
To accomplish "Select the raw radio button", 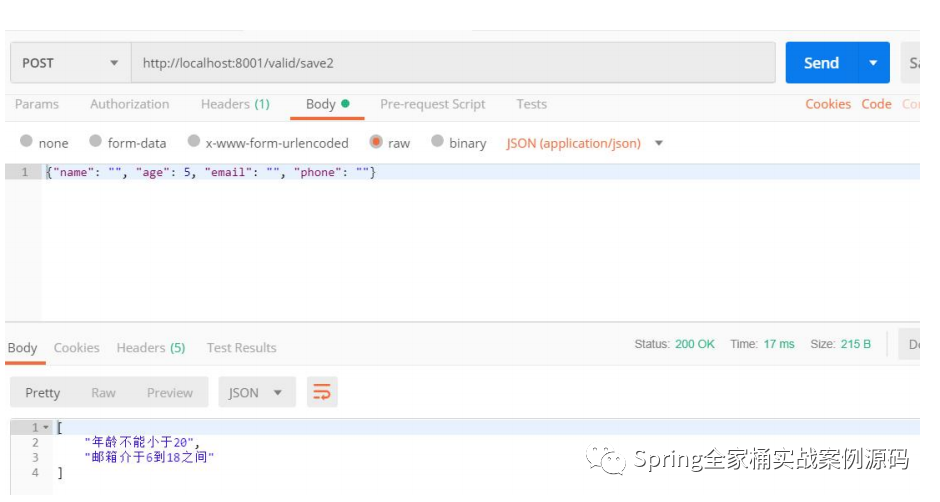I will pyautogui.click(x=376, y=142).
